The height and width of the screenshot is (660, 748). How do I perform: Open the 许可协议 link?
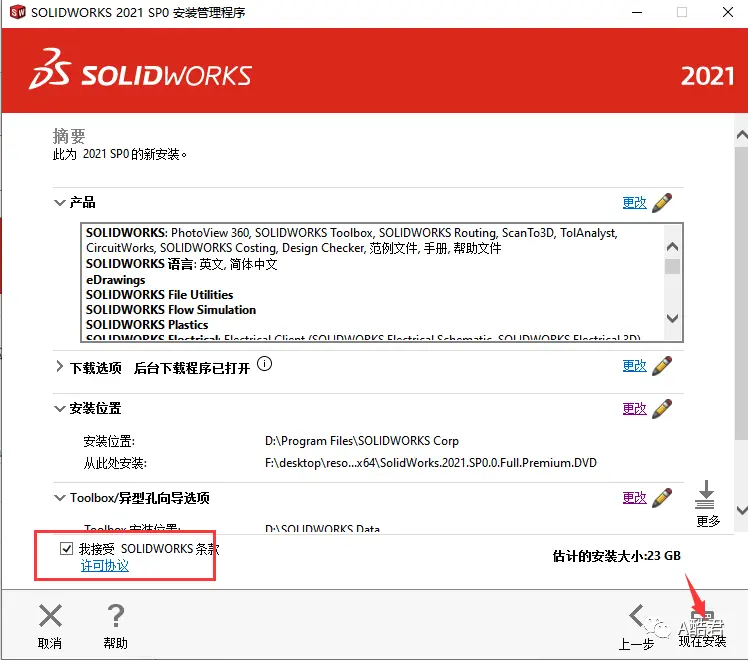[x=104, y=566]
